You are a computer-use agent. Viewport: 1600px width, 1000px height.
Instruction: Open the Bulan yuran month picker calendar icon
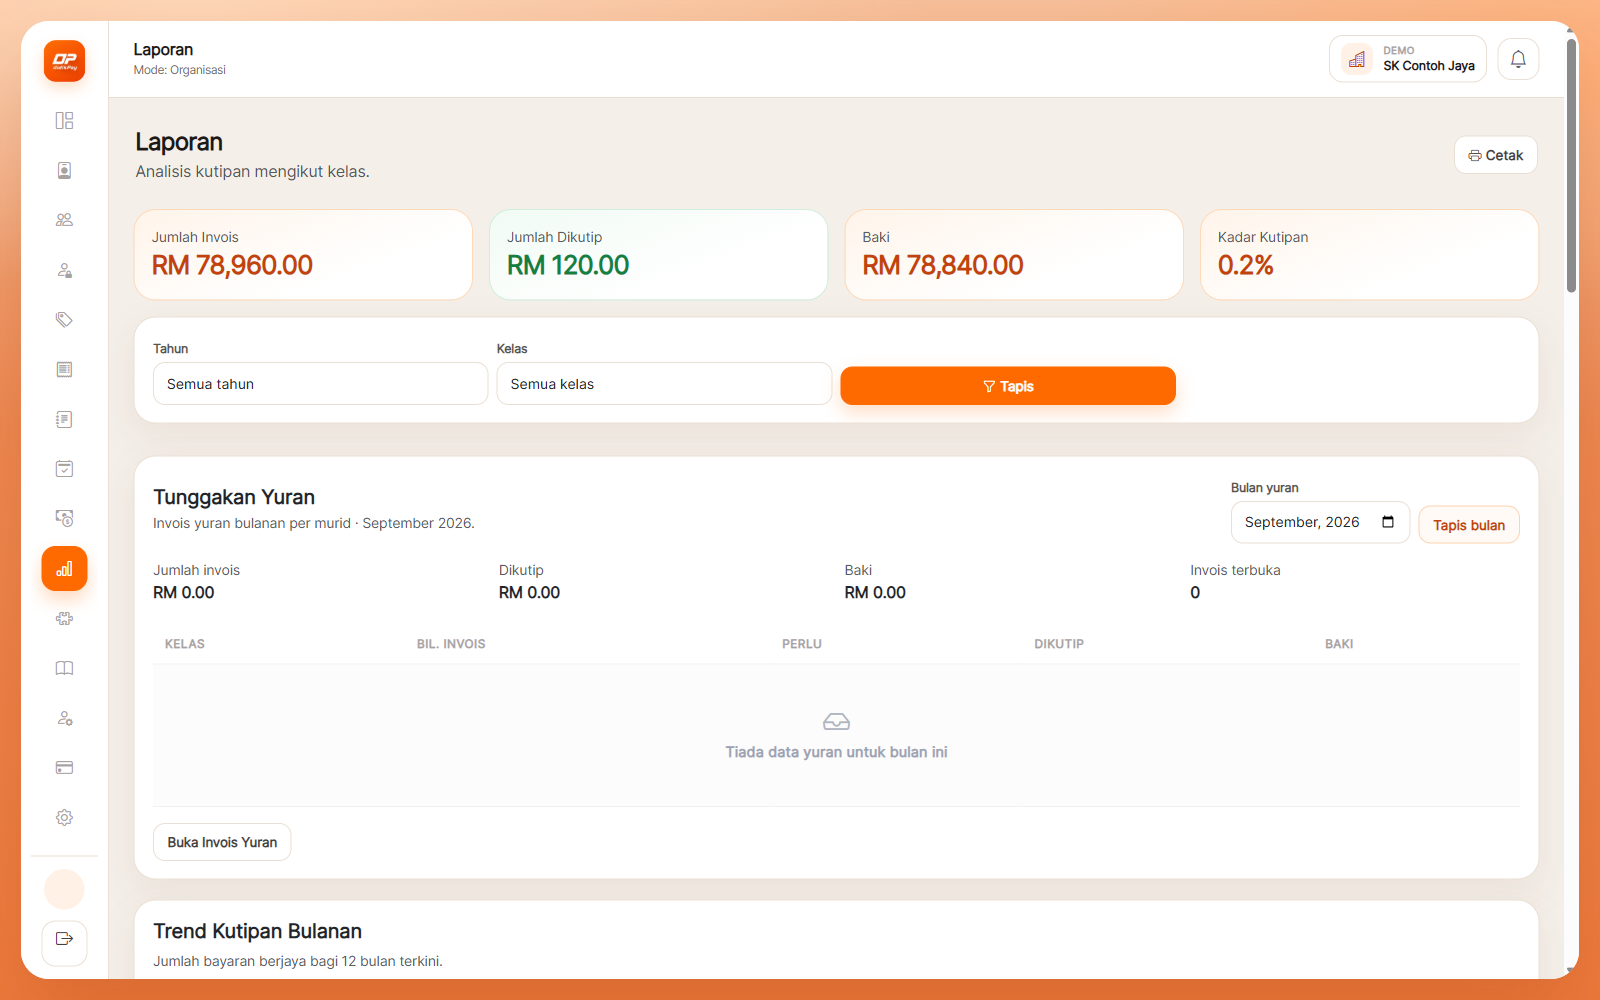1388,522
